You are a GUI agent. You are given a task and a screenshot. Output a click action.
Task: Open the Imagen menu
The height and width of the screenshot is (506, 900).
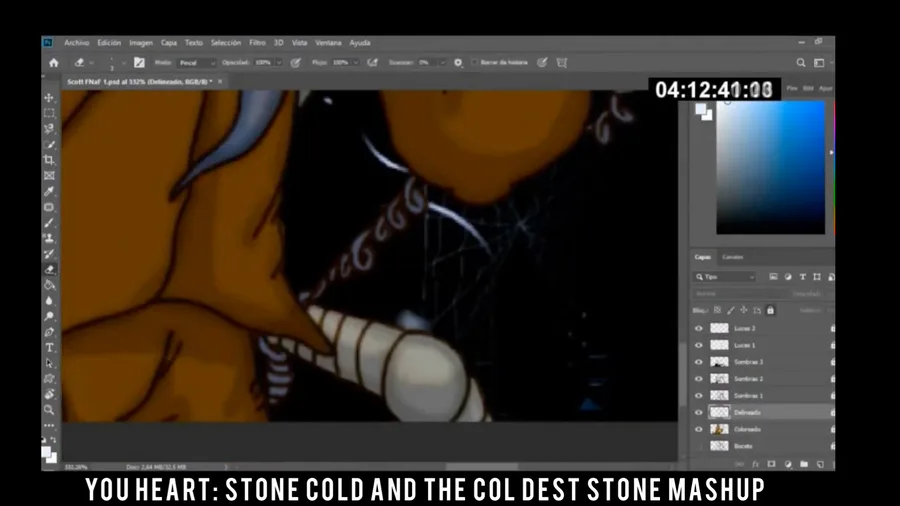pos(141,42)
